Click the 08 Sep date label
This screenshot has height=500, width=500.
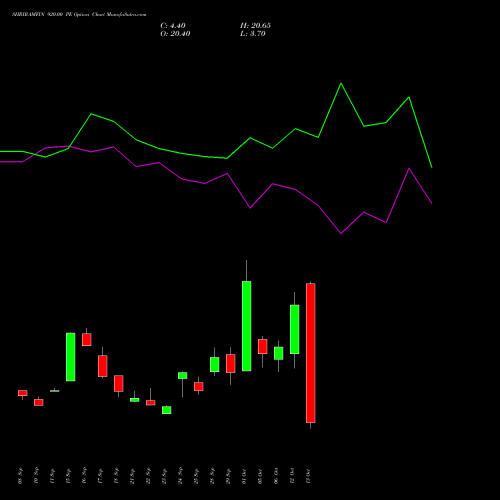point(21,476)
